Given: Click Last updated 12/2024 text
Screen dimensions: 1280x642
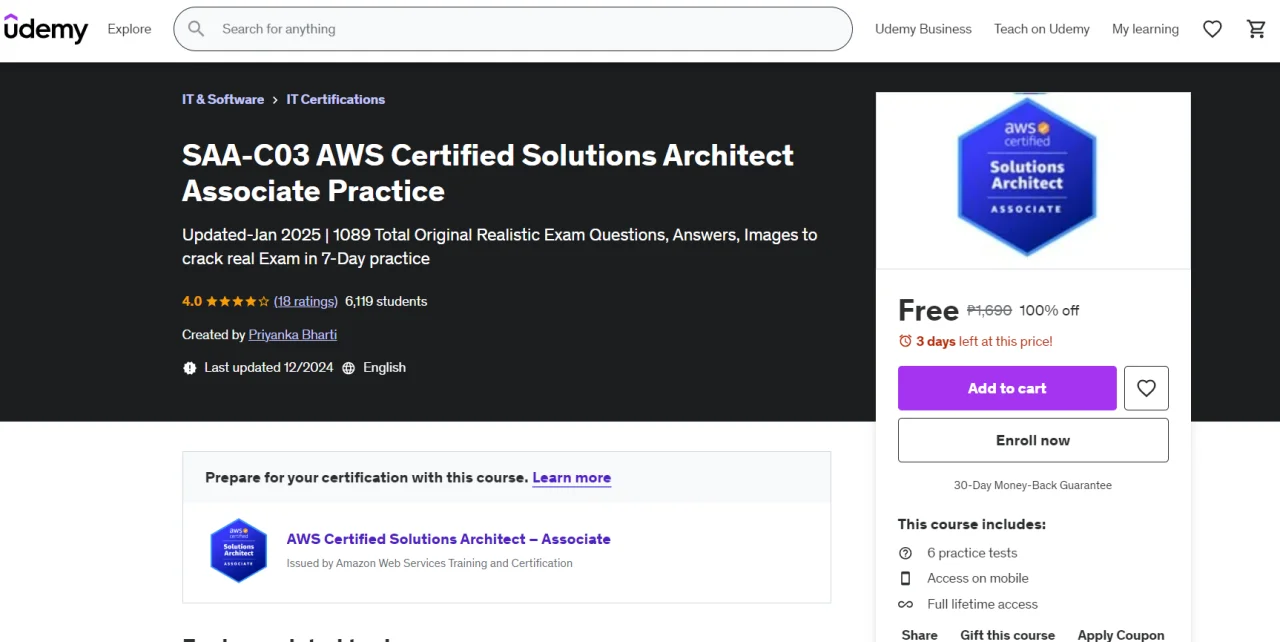Looking at the screenshot, I should coord(269,368).
